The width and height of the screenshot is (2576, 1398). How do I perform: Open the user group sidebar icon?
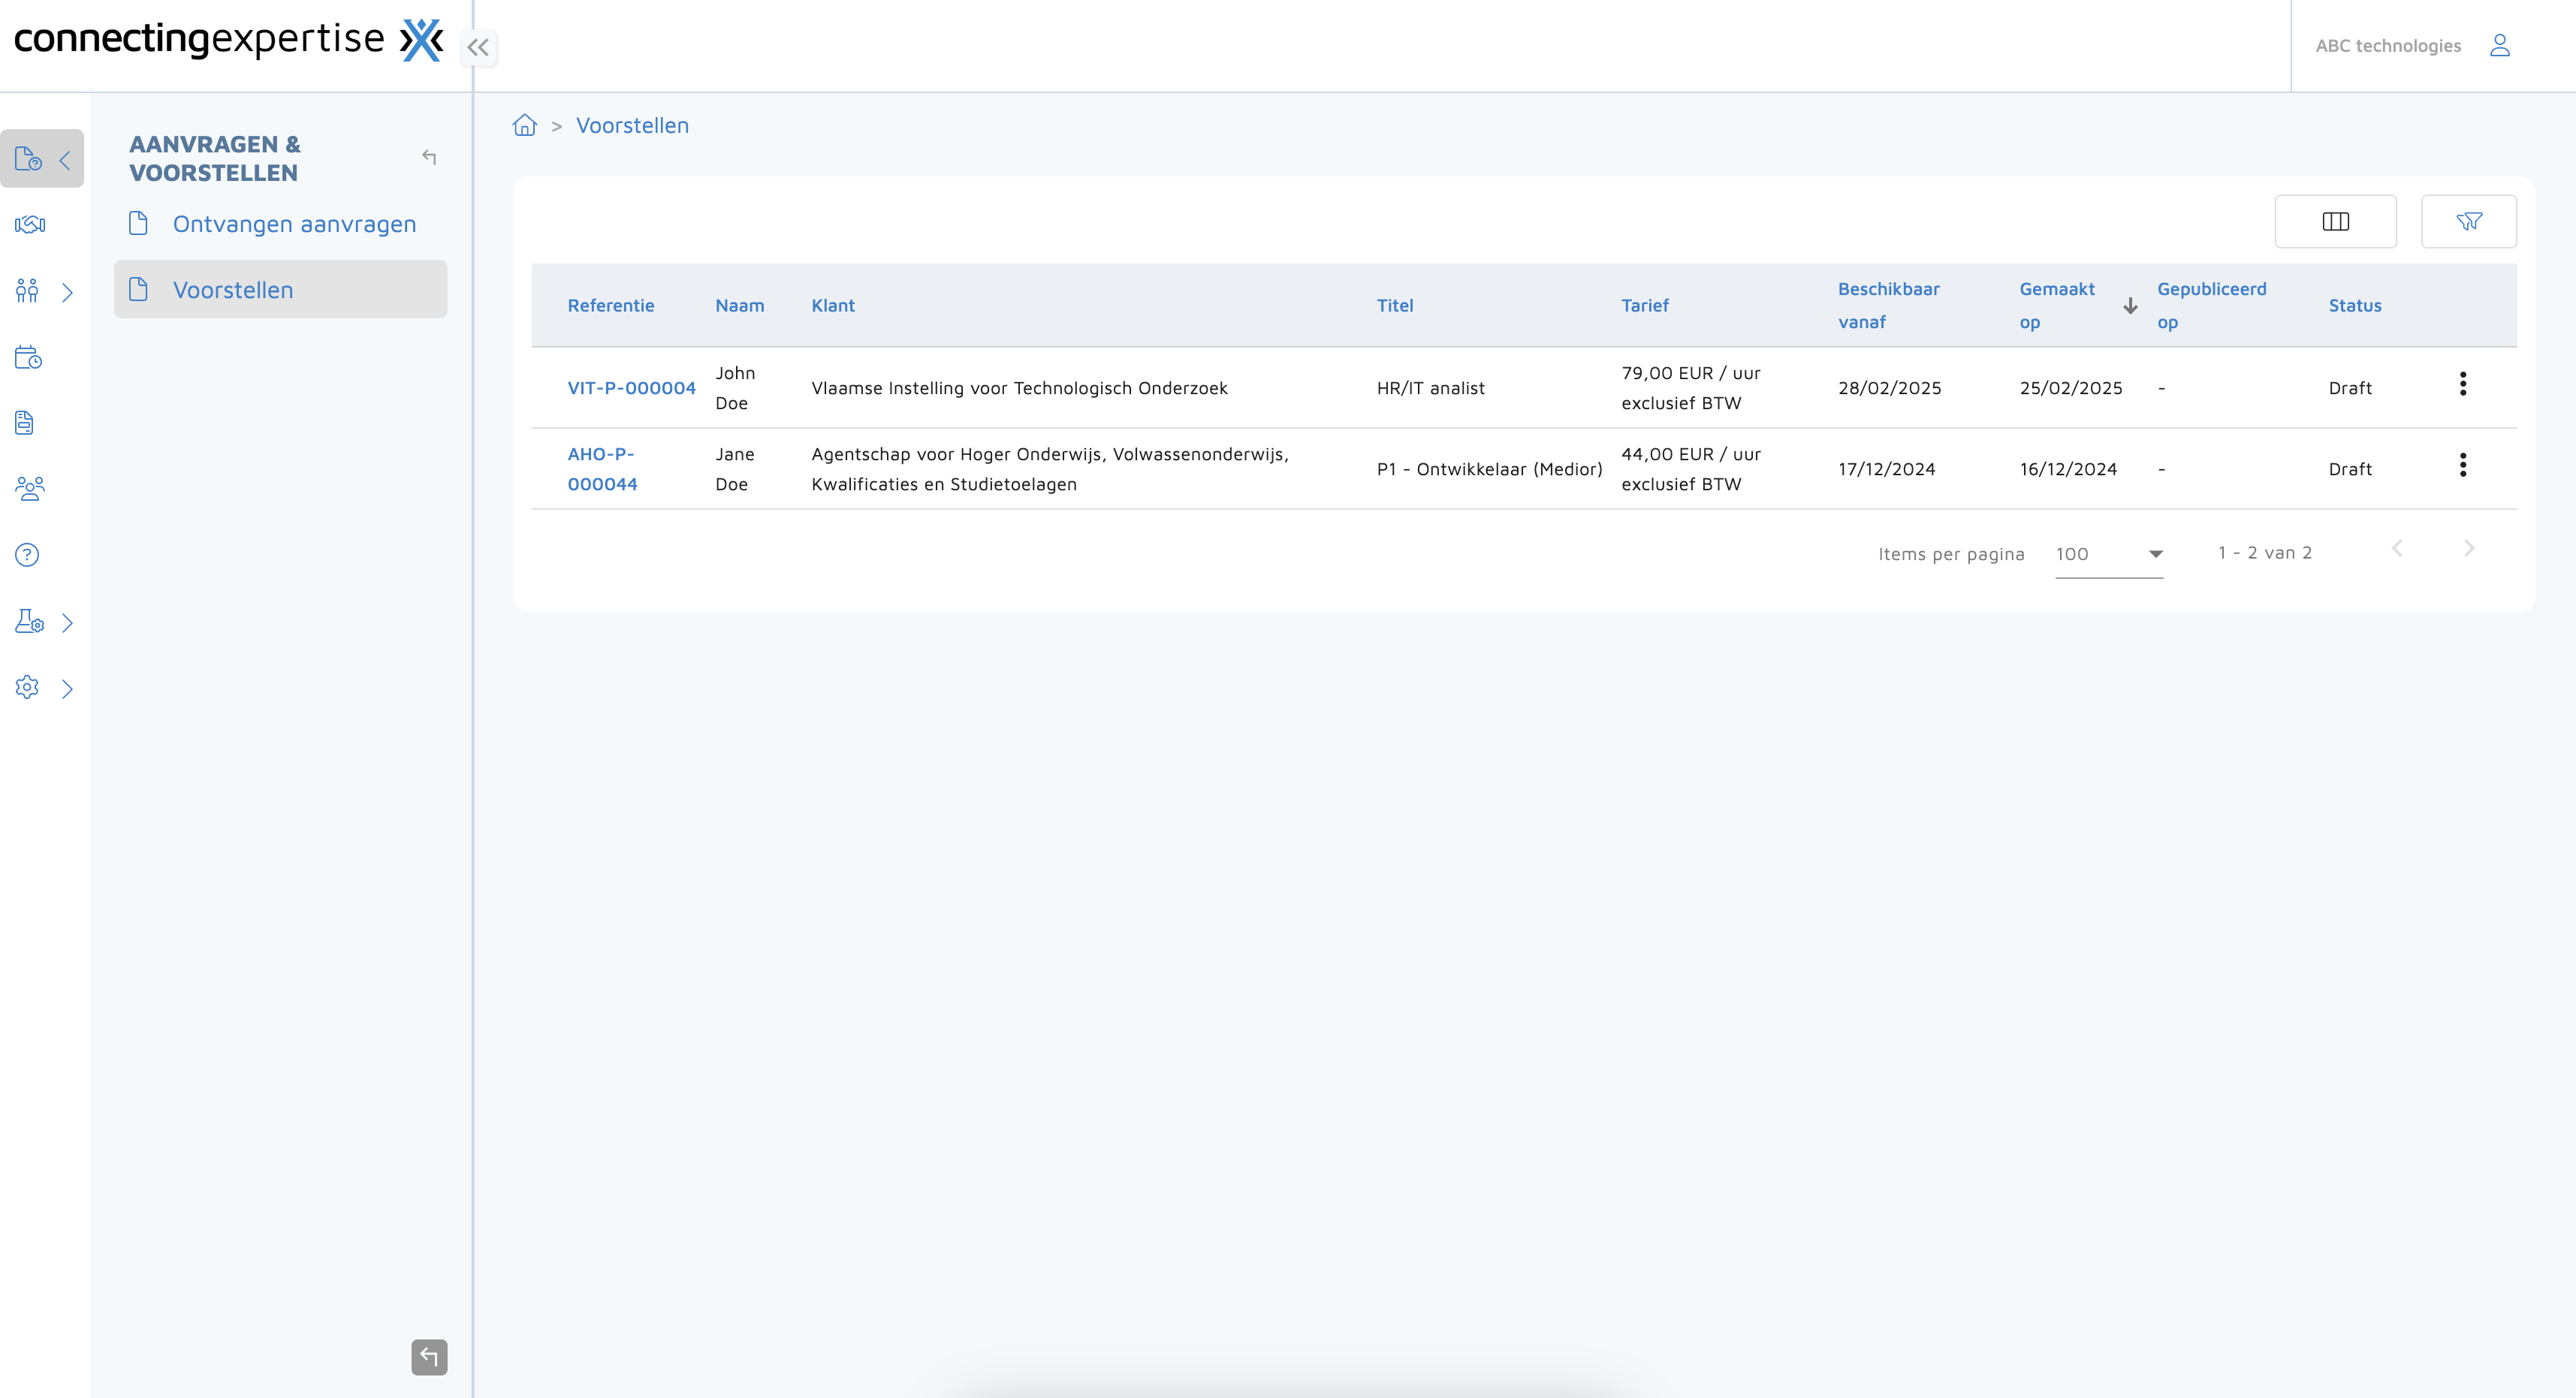pyautogui.click(x=29, y=488)
